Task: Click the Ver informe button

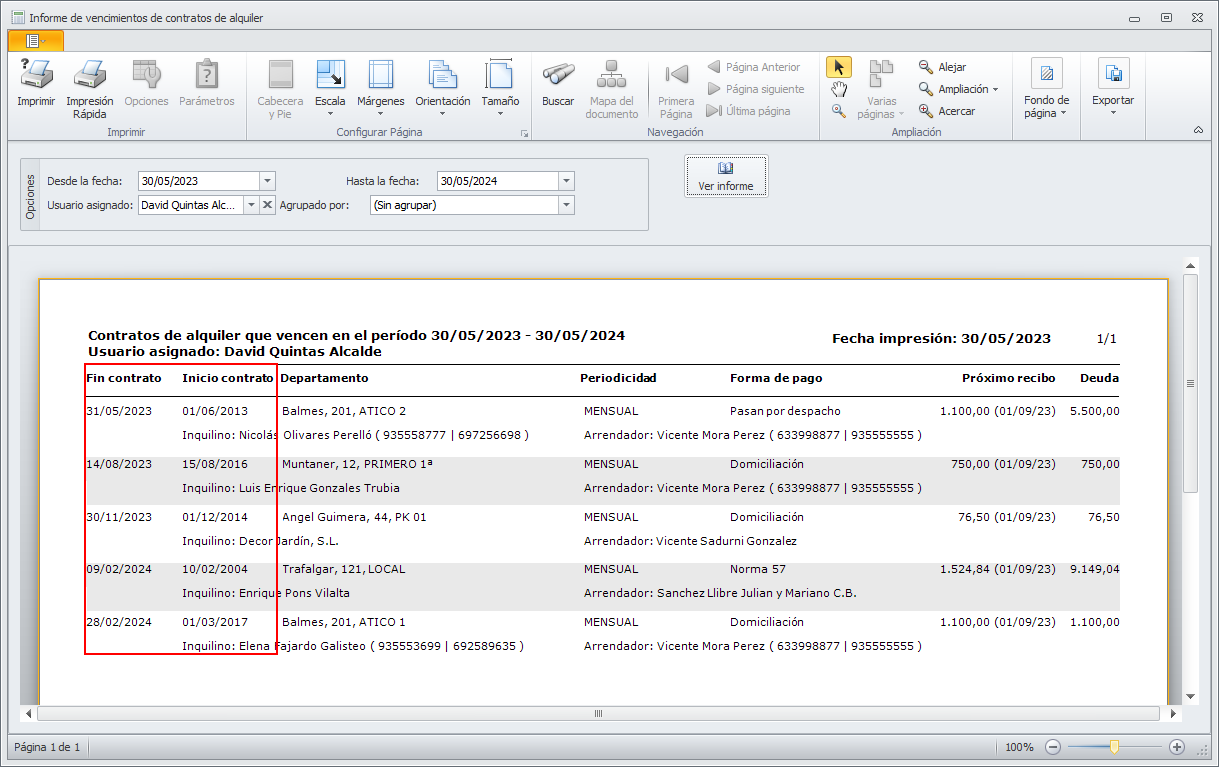Action: 726,176
